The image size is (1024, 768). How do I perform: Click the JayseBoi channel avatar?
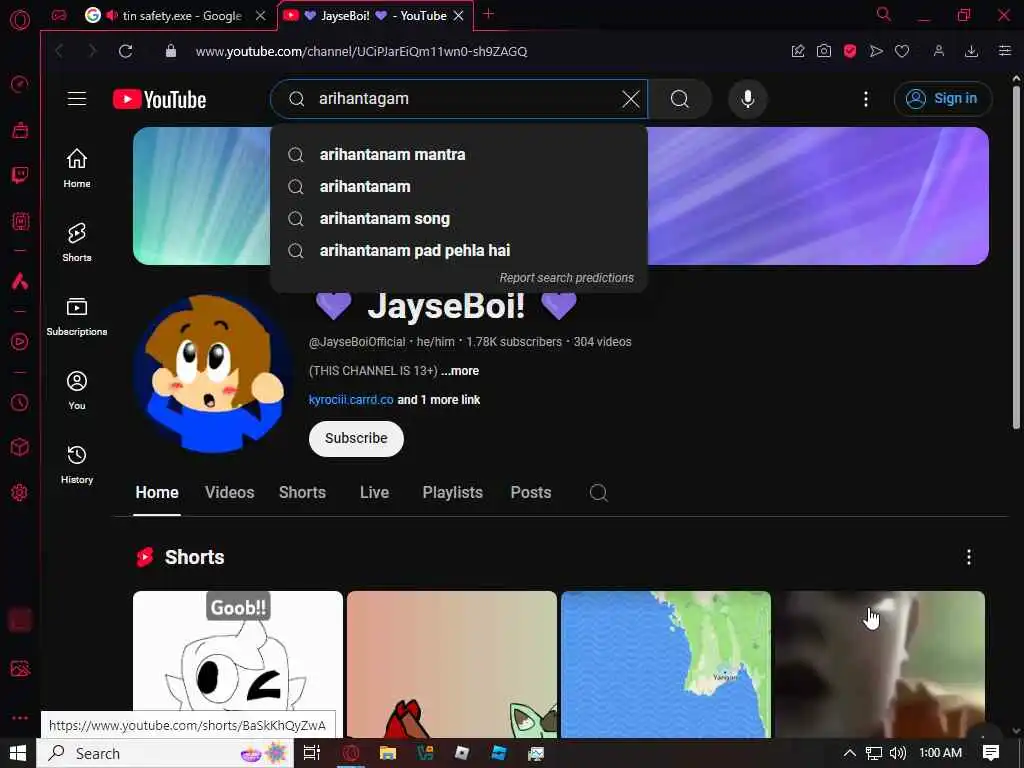click(213, 374)
